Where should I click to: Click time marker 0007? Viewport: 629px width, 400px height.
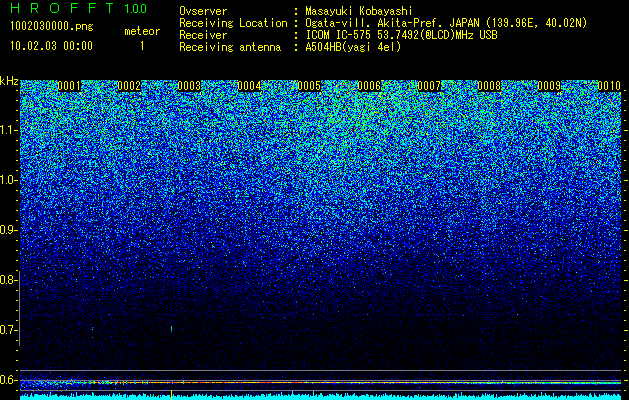click(x=429, y=86)
